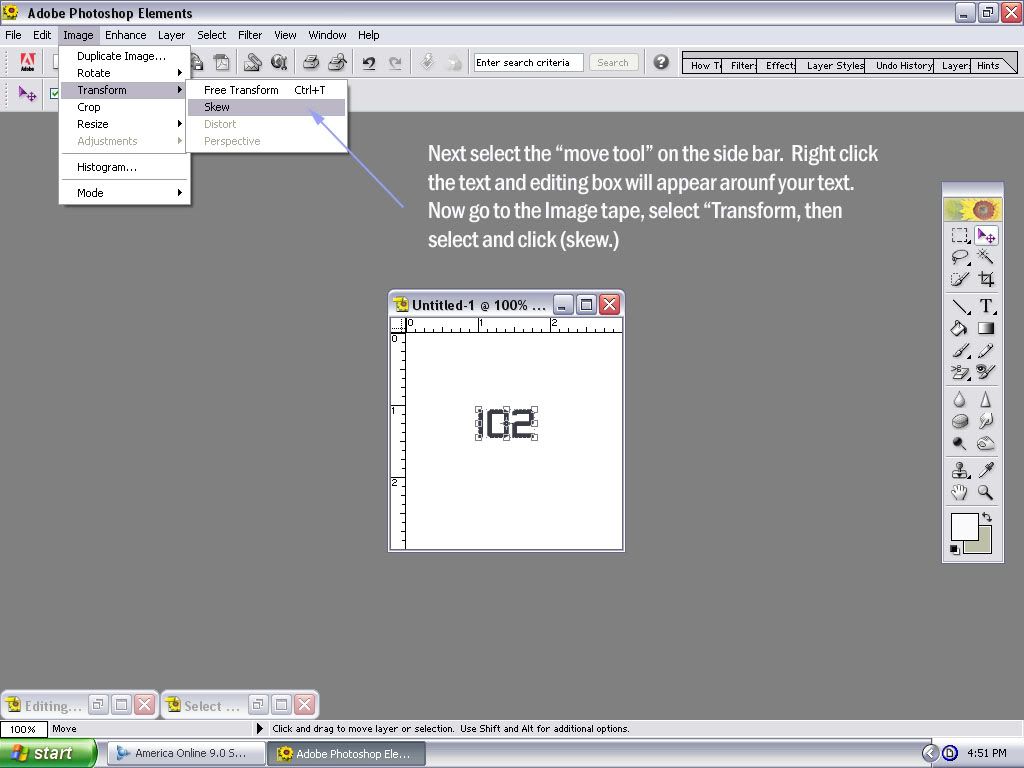The image size is (1024, 768).
Task: Select the Gradient tool
Action: (x=986, y=328)
